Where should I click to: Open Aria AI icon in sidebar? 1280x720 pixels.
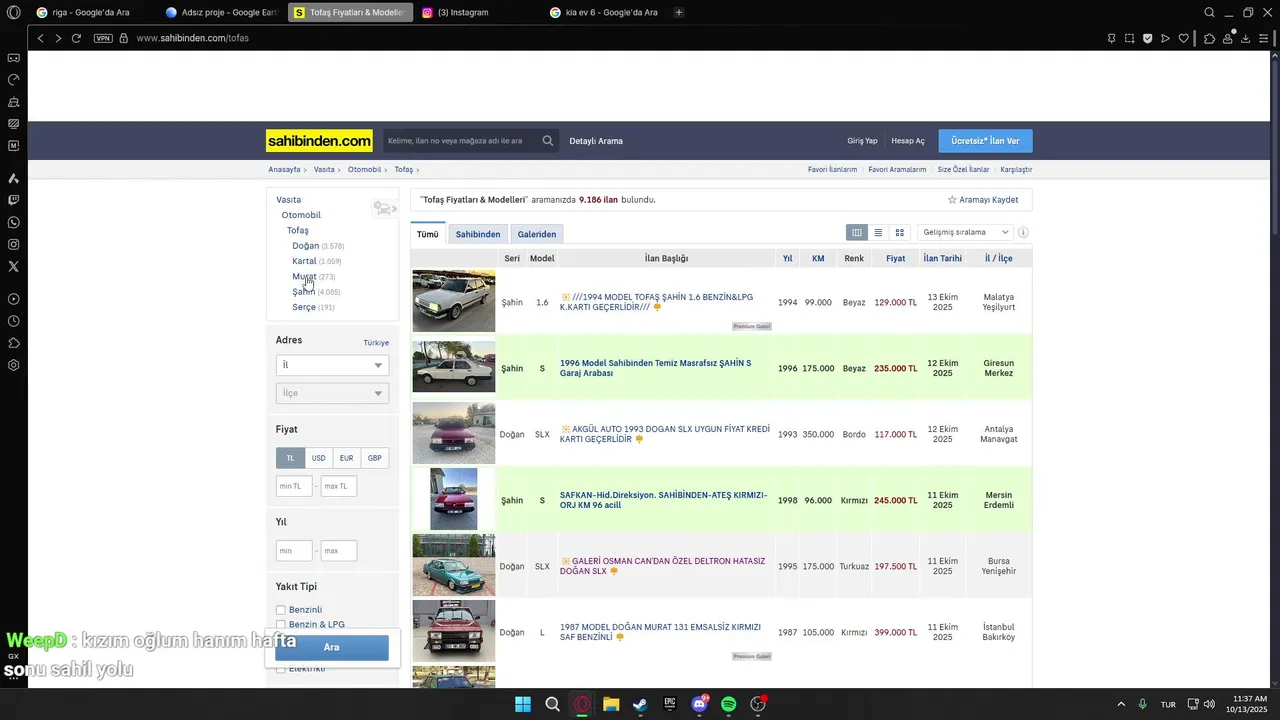pyautogui.click(x=14, y=178)
